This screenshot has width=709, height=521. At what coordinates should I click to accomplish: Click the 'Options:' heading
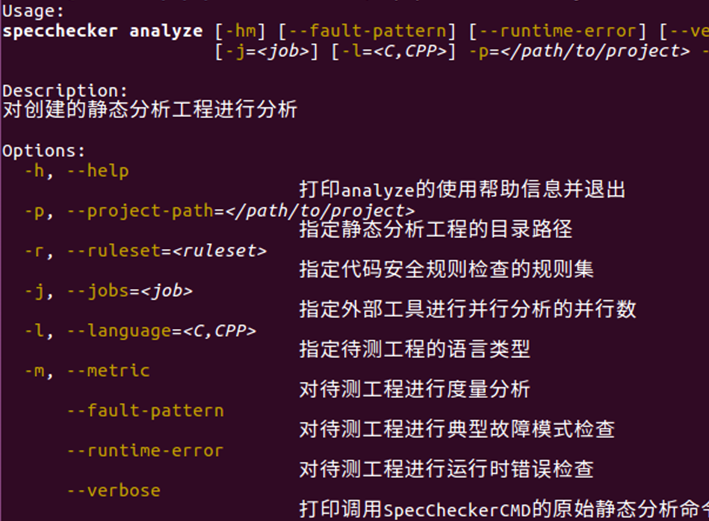(44, 151)
